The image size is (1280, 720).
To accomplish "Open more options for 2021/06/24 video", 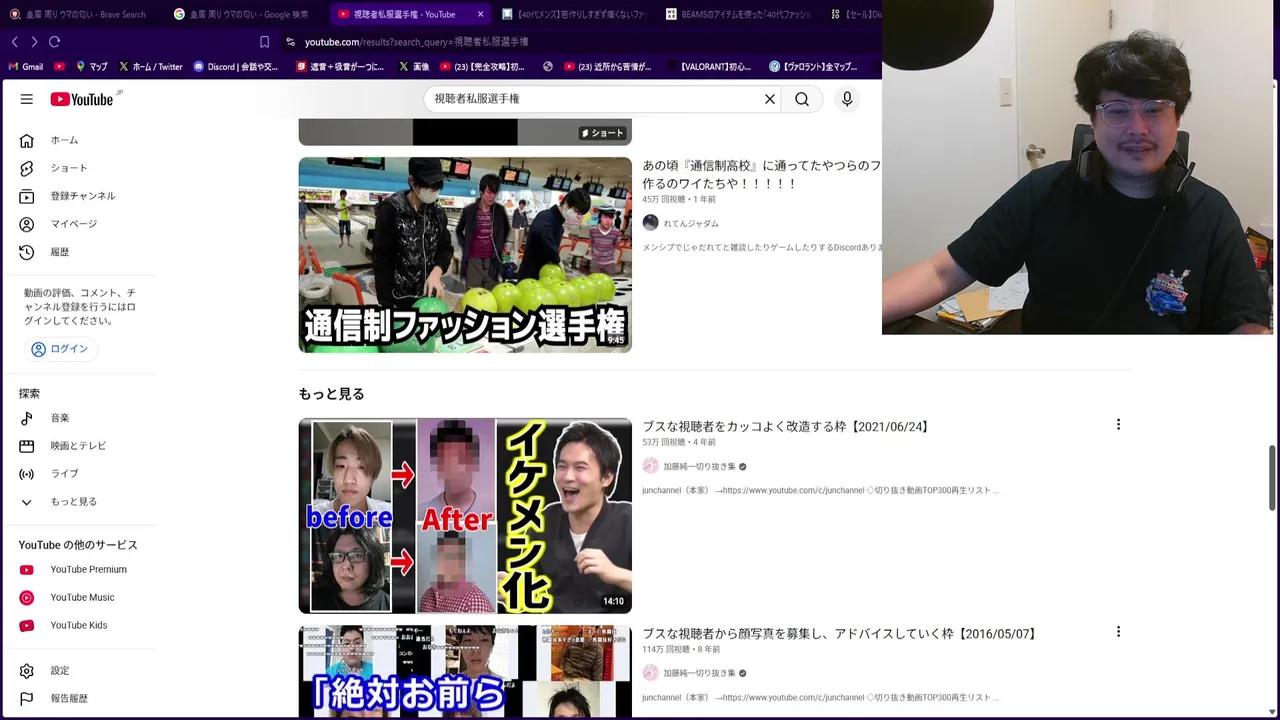I will click(1118, 425).
